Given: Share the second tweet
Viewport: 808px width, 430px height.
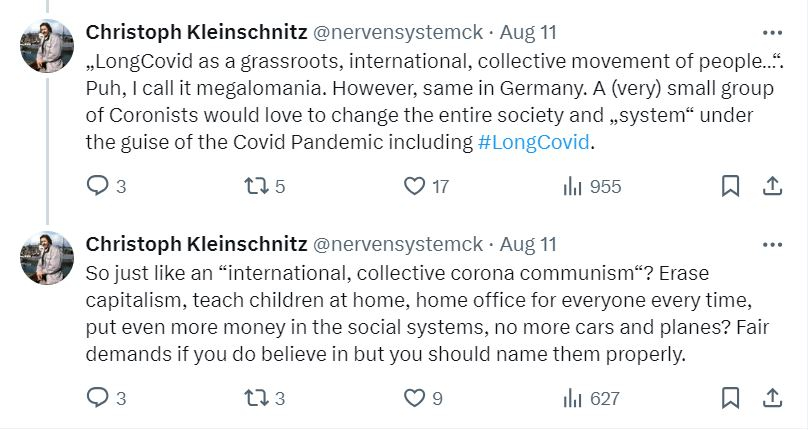Looking at the screenshot, I should tap(772, 398).
